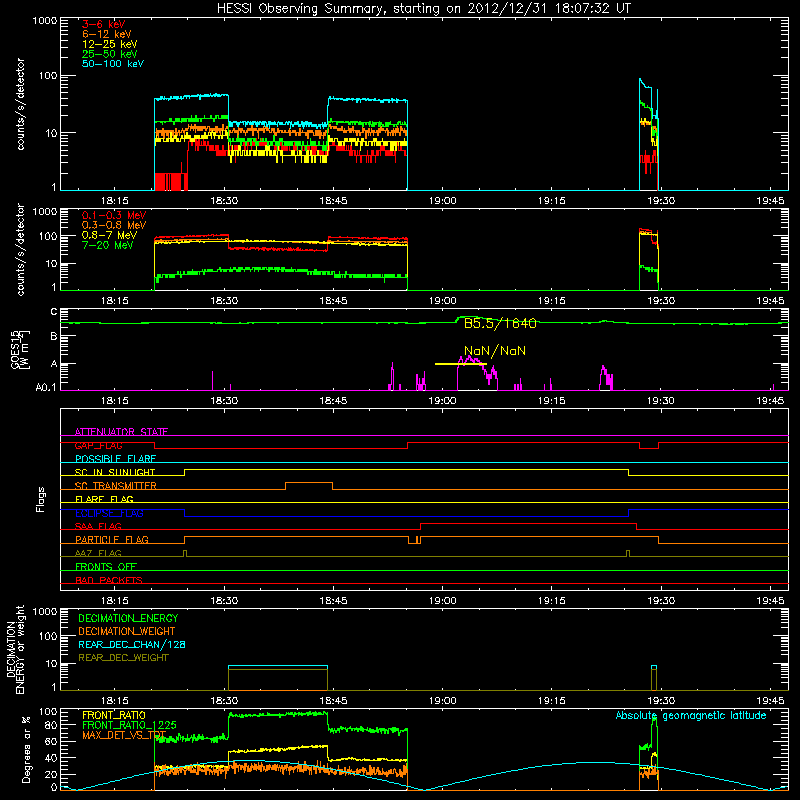The height and width of the screenshot is (800, 800).
Task: Click the FRONT_RATIO_1225 legend label
Action: tap(129, 725)
